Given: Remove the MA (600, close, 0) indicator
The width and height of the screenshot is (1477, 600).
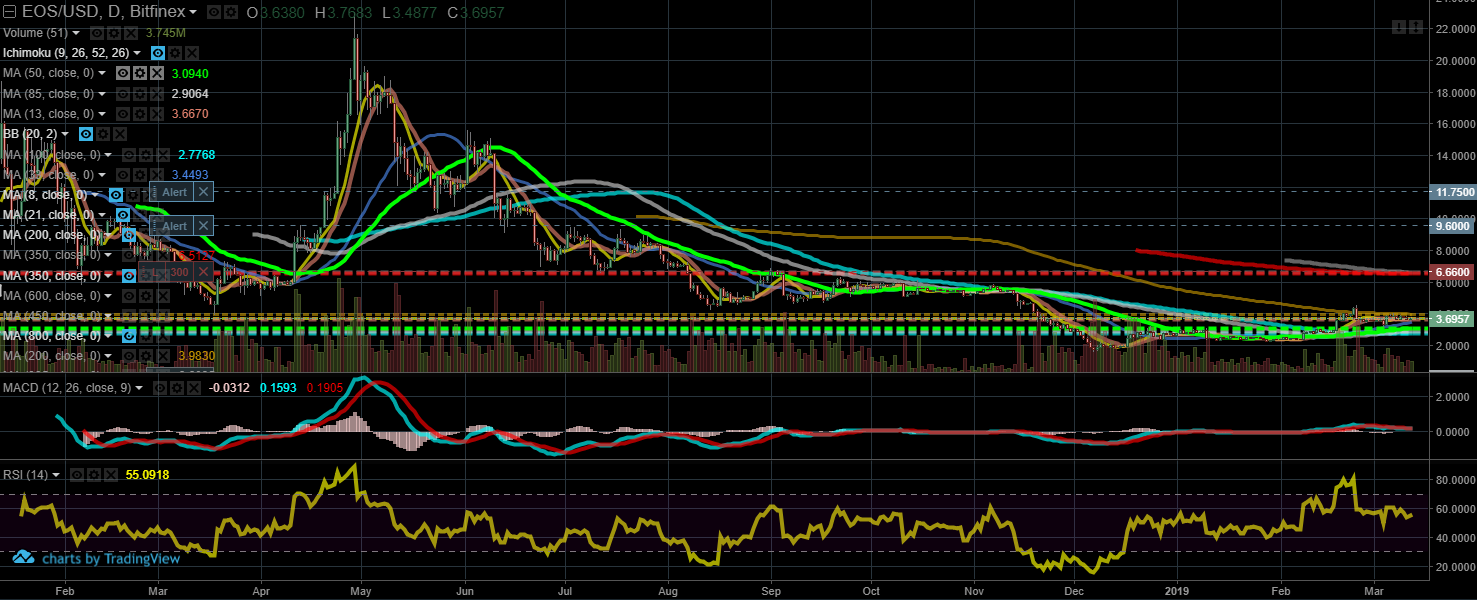Looking at the screenshot, I should (x=164, y=296).
